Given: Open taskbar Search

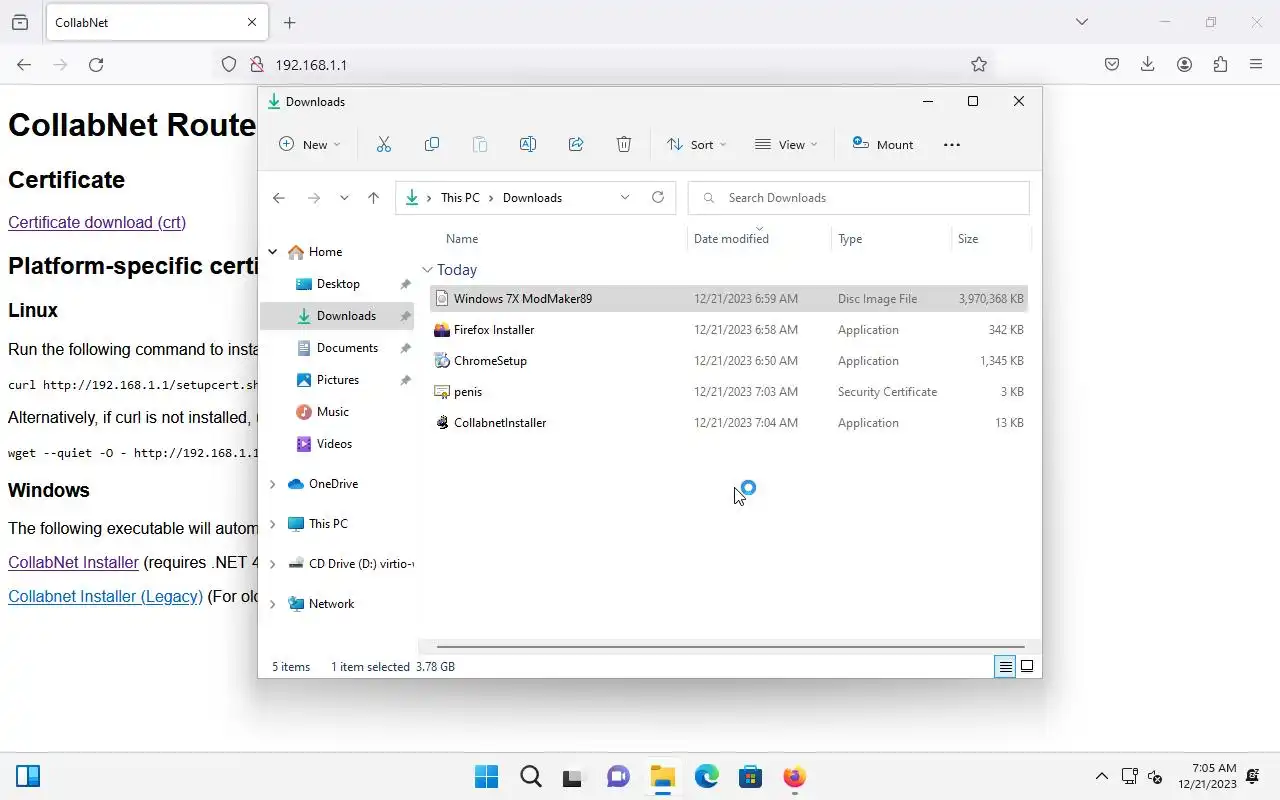Looking at the screenshot, I should point(531,777).
